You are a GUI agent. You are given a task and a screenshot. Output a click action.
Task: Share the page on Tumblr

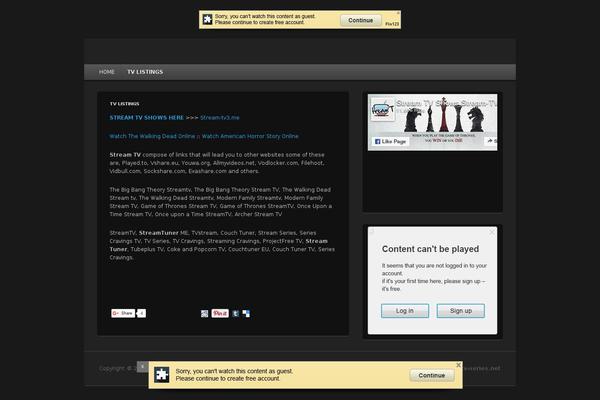[x=236, y=313]
